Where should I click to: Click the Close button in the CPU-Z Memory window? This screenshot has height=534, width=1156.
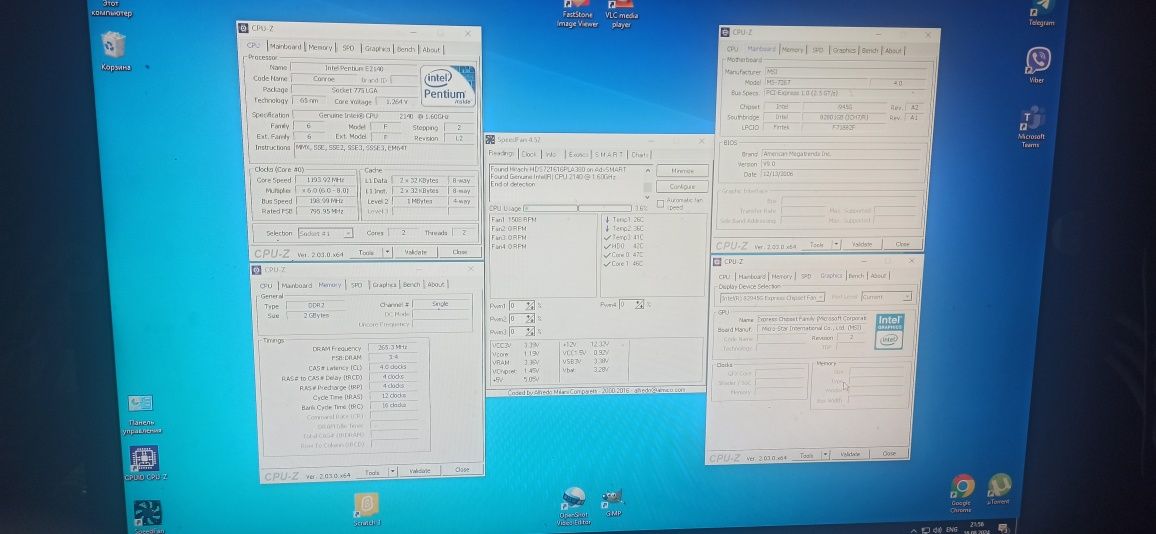click(462, 470)
